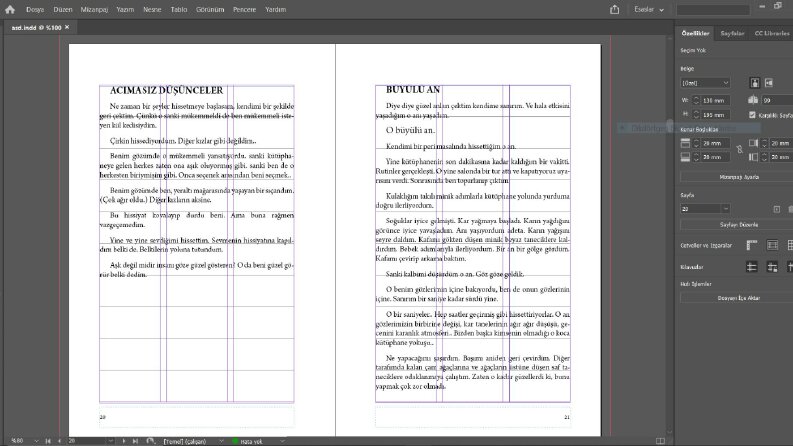793x446 pixels.
Task: Expand the page number 20 dropdown in Sayfa
Action: 726,208
